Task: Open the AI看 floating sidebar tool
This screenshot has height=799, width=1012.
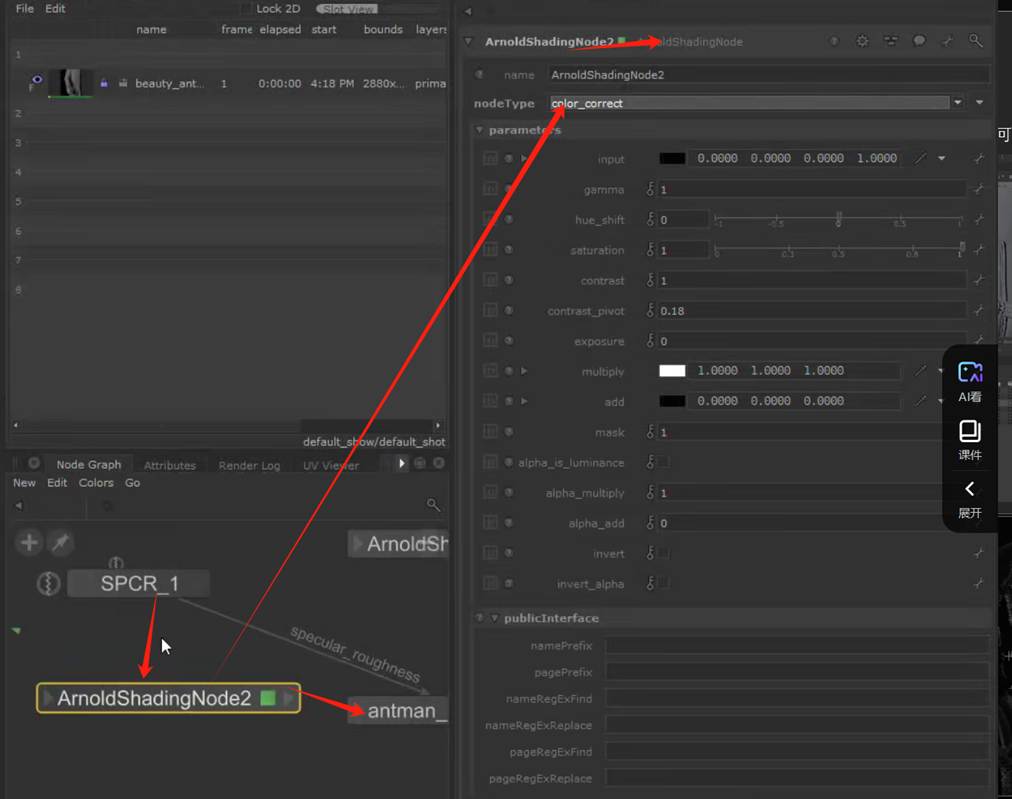Action: (969, 381)
